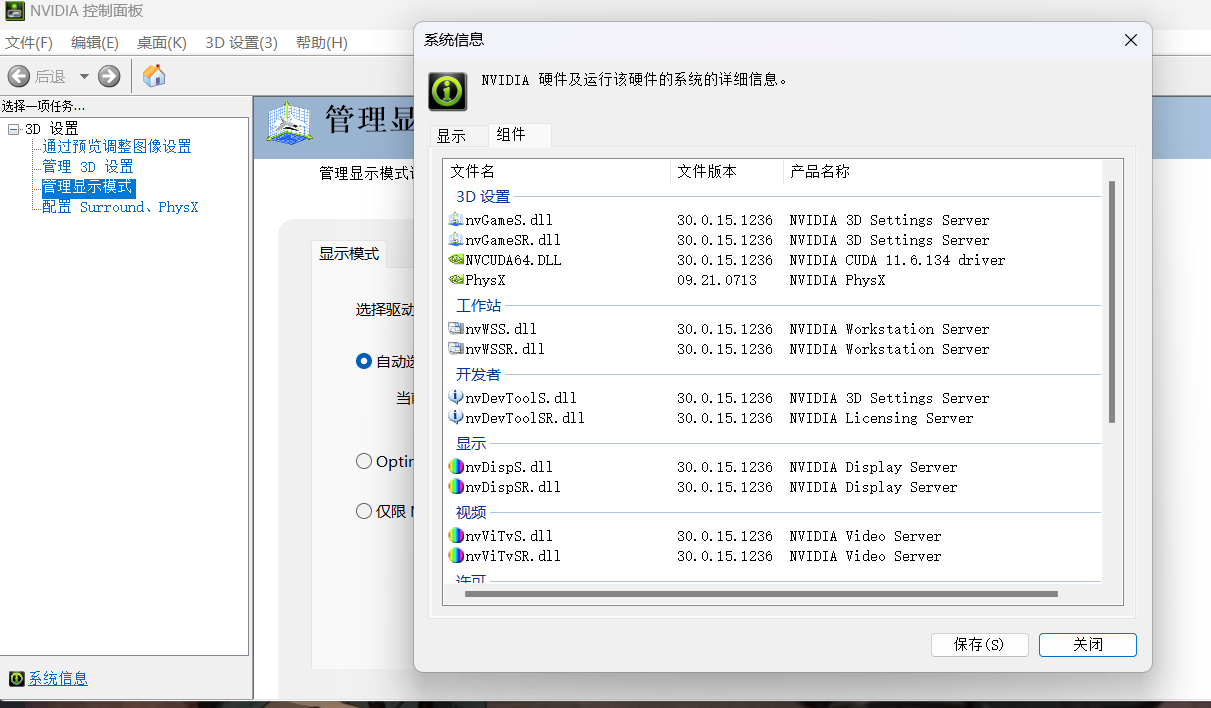Close the 系统信息 dialog with X

point(1131,41)
